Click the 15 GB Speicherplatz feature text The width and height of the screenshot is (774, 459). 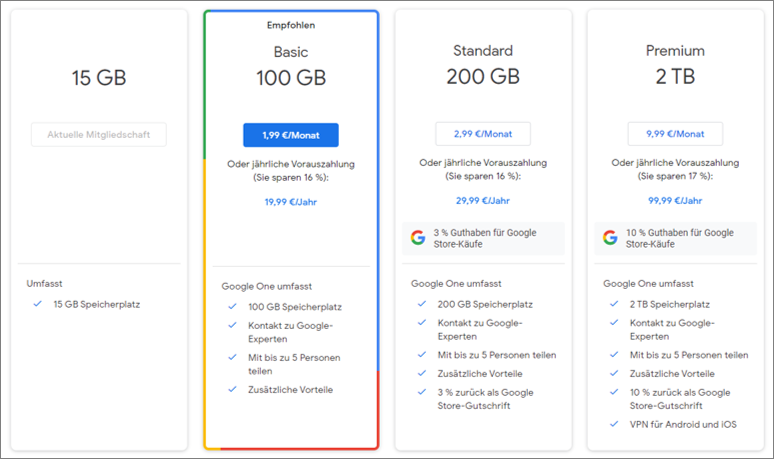(x=97, y=305)
